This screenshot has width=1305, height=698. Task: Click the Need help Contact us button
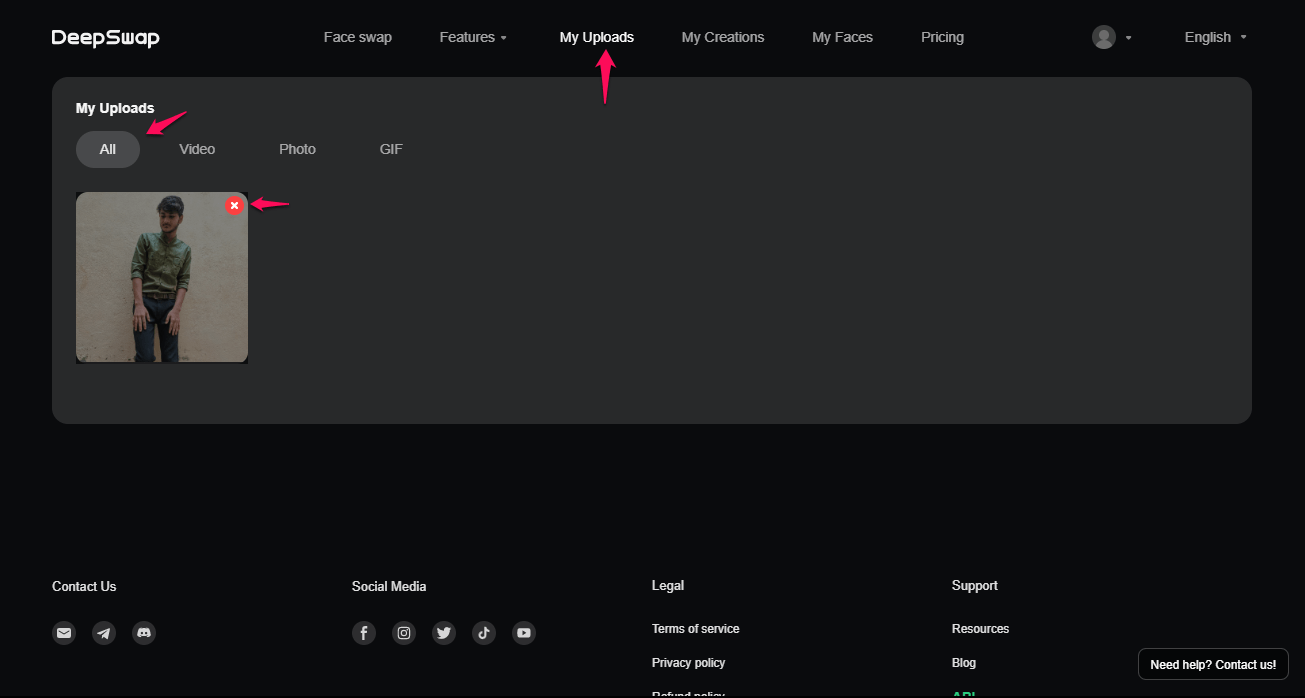click(1212, 663)
